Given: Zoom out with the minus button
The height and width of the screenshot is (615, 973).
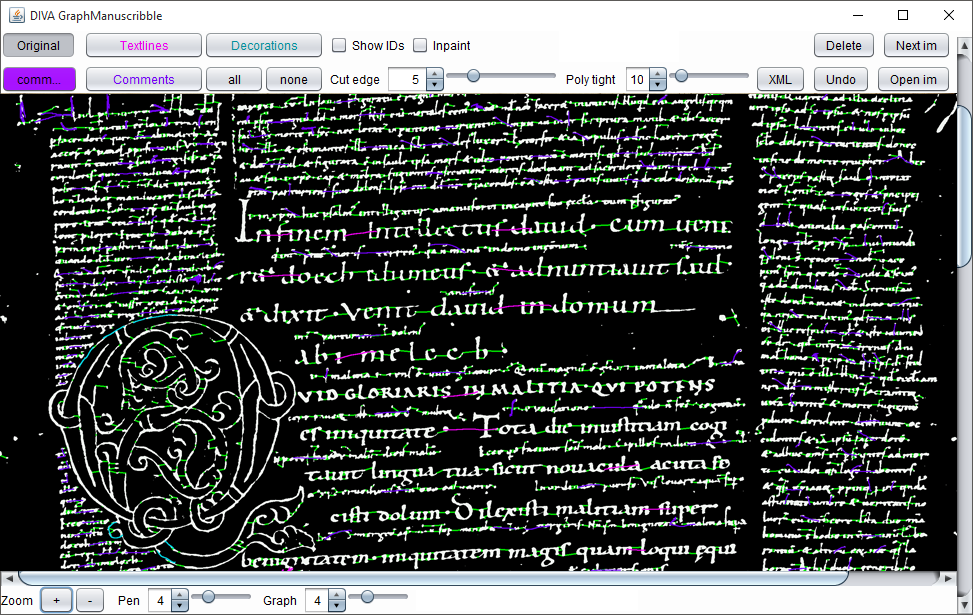Looking at the screenshot, I should [90, 600].
